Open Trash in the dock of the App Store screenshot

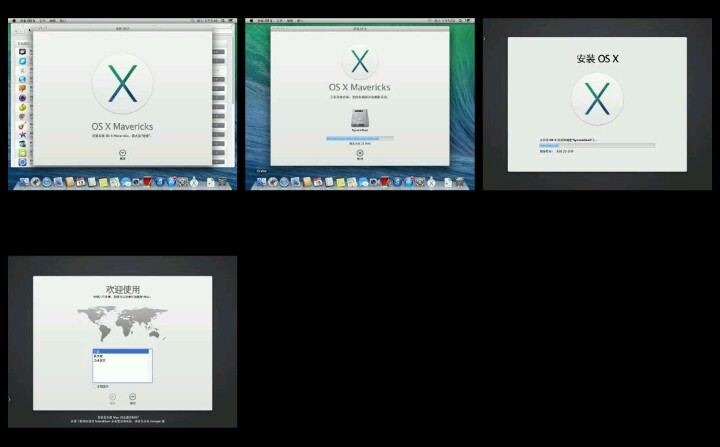(x=222, y=182)
